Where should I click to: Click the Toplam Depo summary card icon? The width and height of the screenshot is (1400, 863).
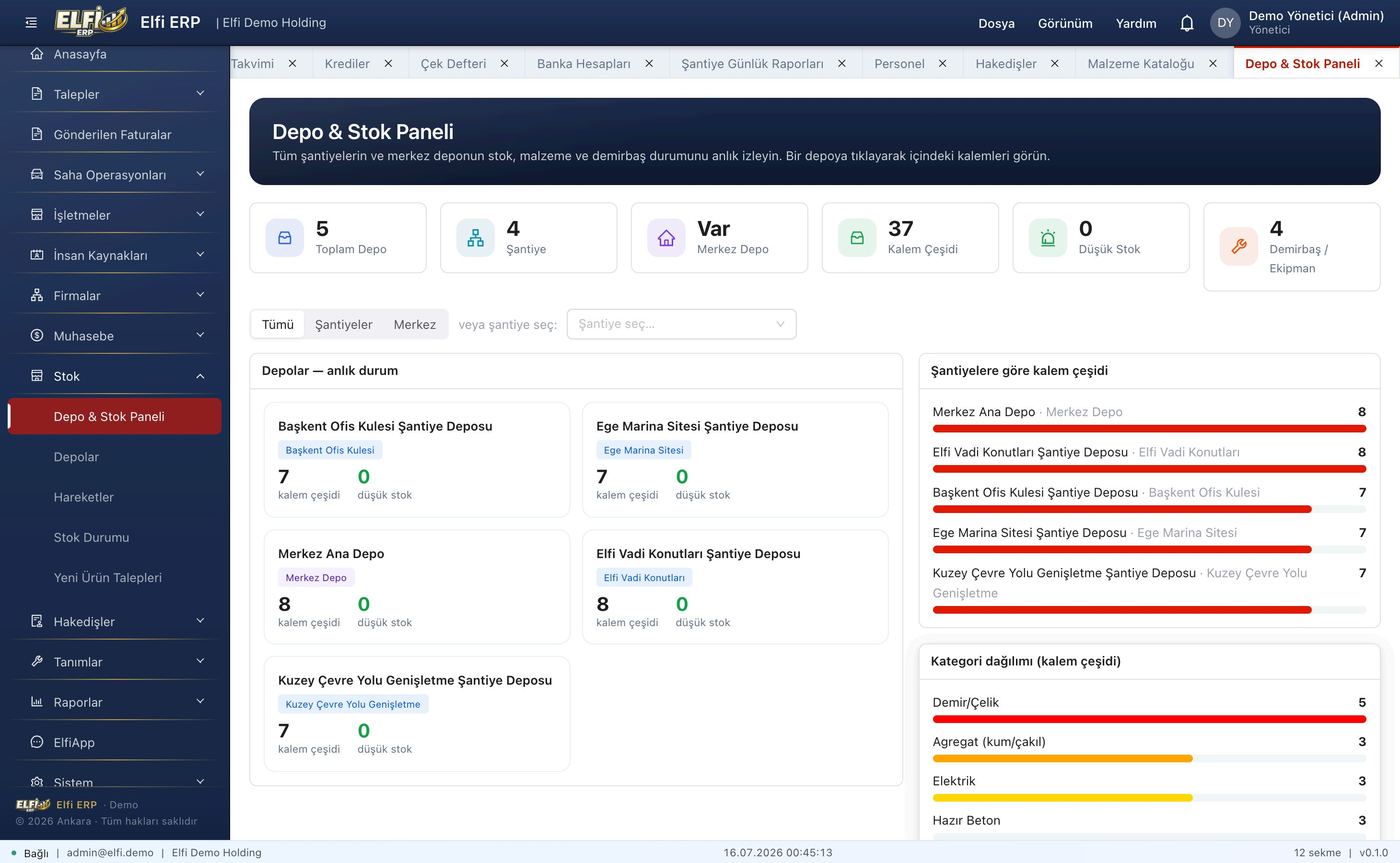(x=285, y=238)
